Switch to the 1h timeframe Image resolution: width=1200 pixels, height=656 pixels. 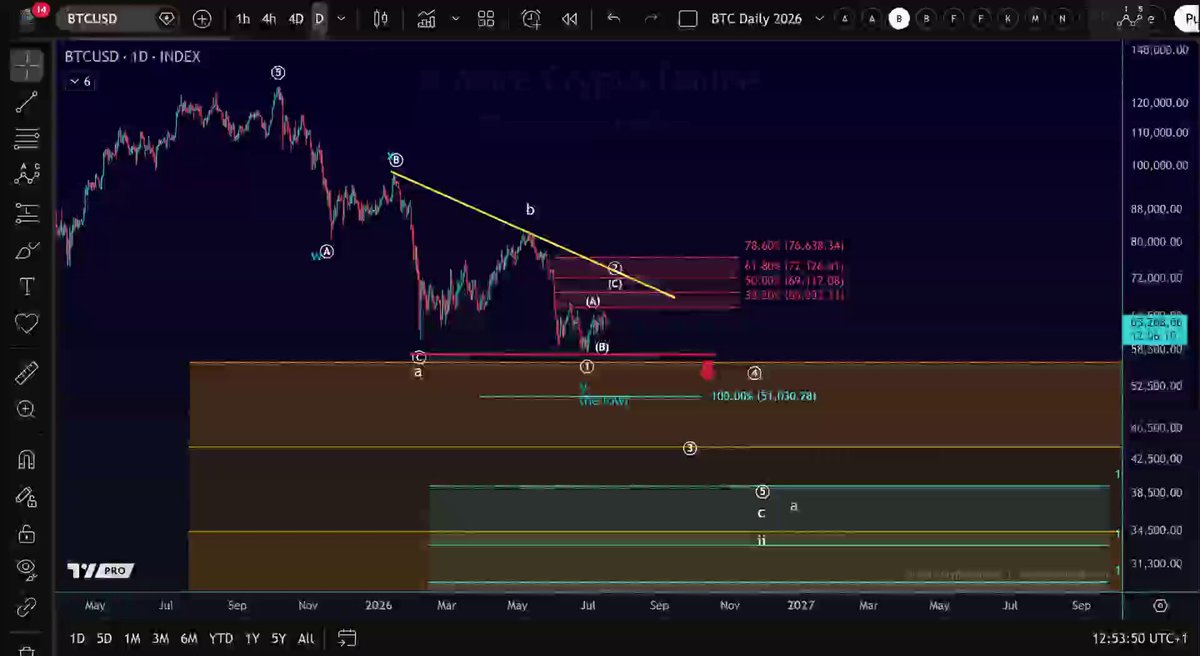tap(243, 18)
